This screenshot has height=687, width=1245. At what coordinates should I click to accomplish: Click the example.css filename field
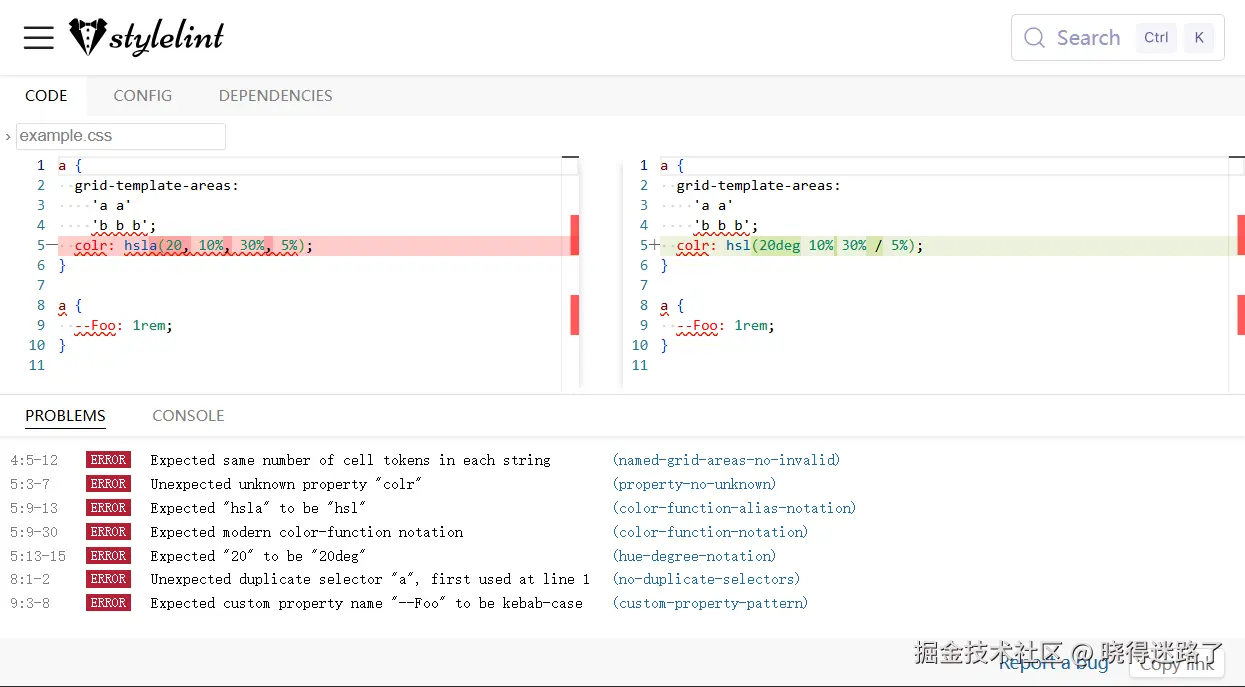pyautogui.click(x=121, y=136)
